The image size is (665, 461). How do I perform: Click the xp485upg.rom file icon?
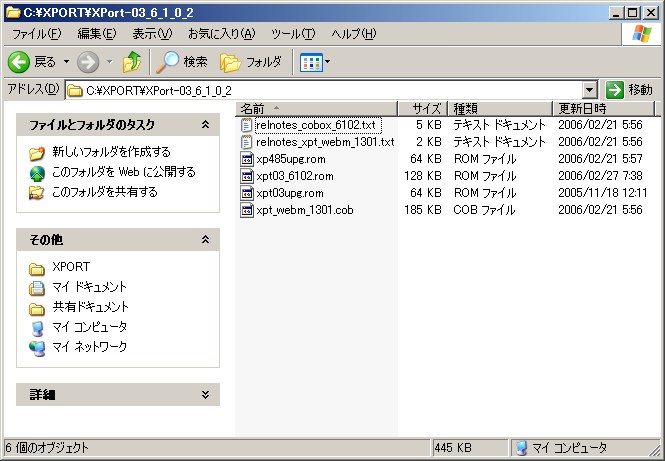[x=246, y=159]
